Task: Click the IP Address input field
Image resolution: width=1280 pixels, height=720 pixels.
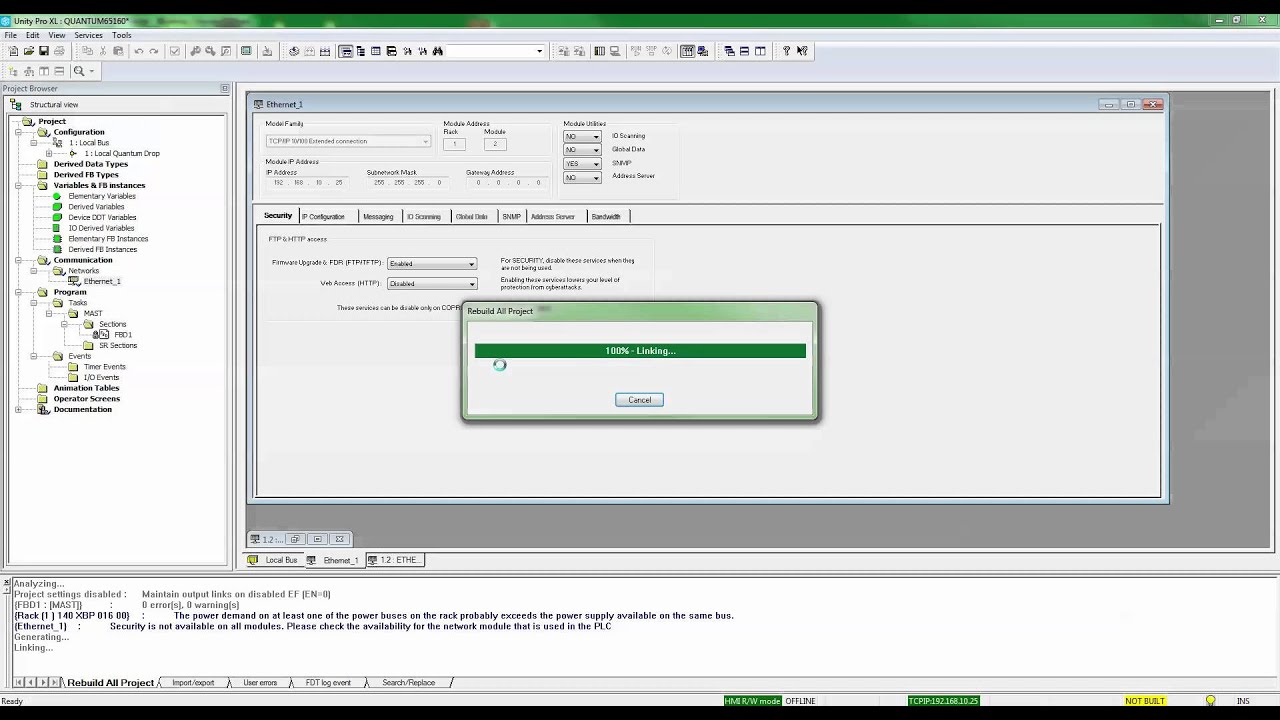Action: point(306,183)
